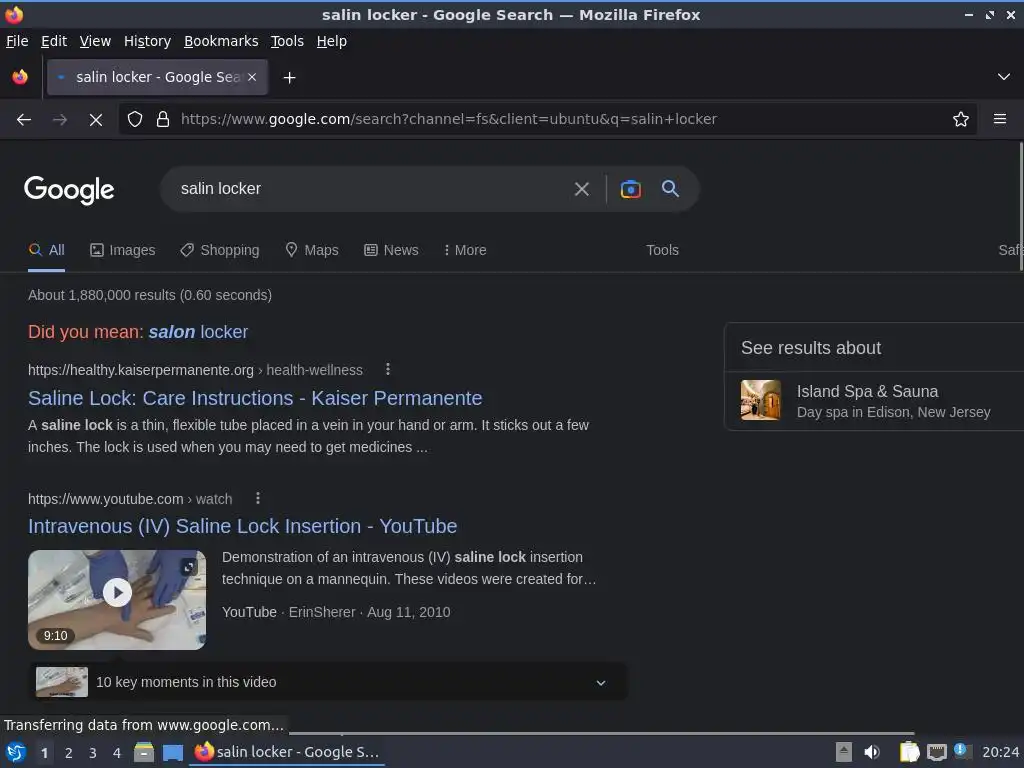Open the Edit menu

click(54, 41)
